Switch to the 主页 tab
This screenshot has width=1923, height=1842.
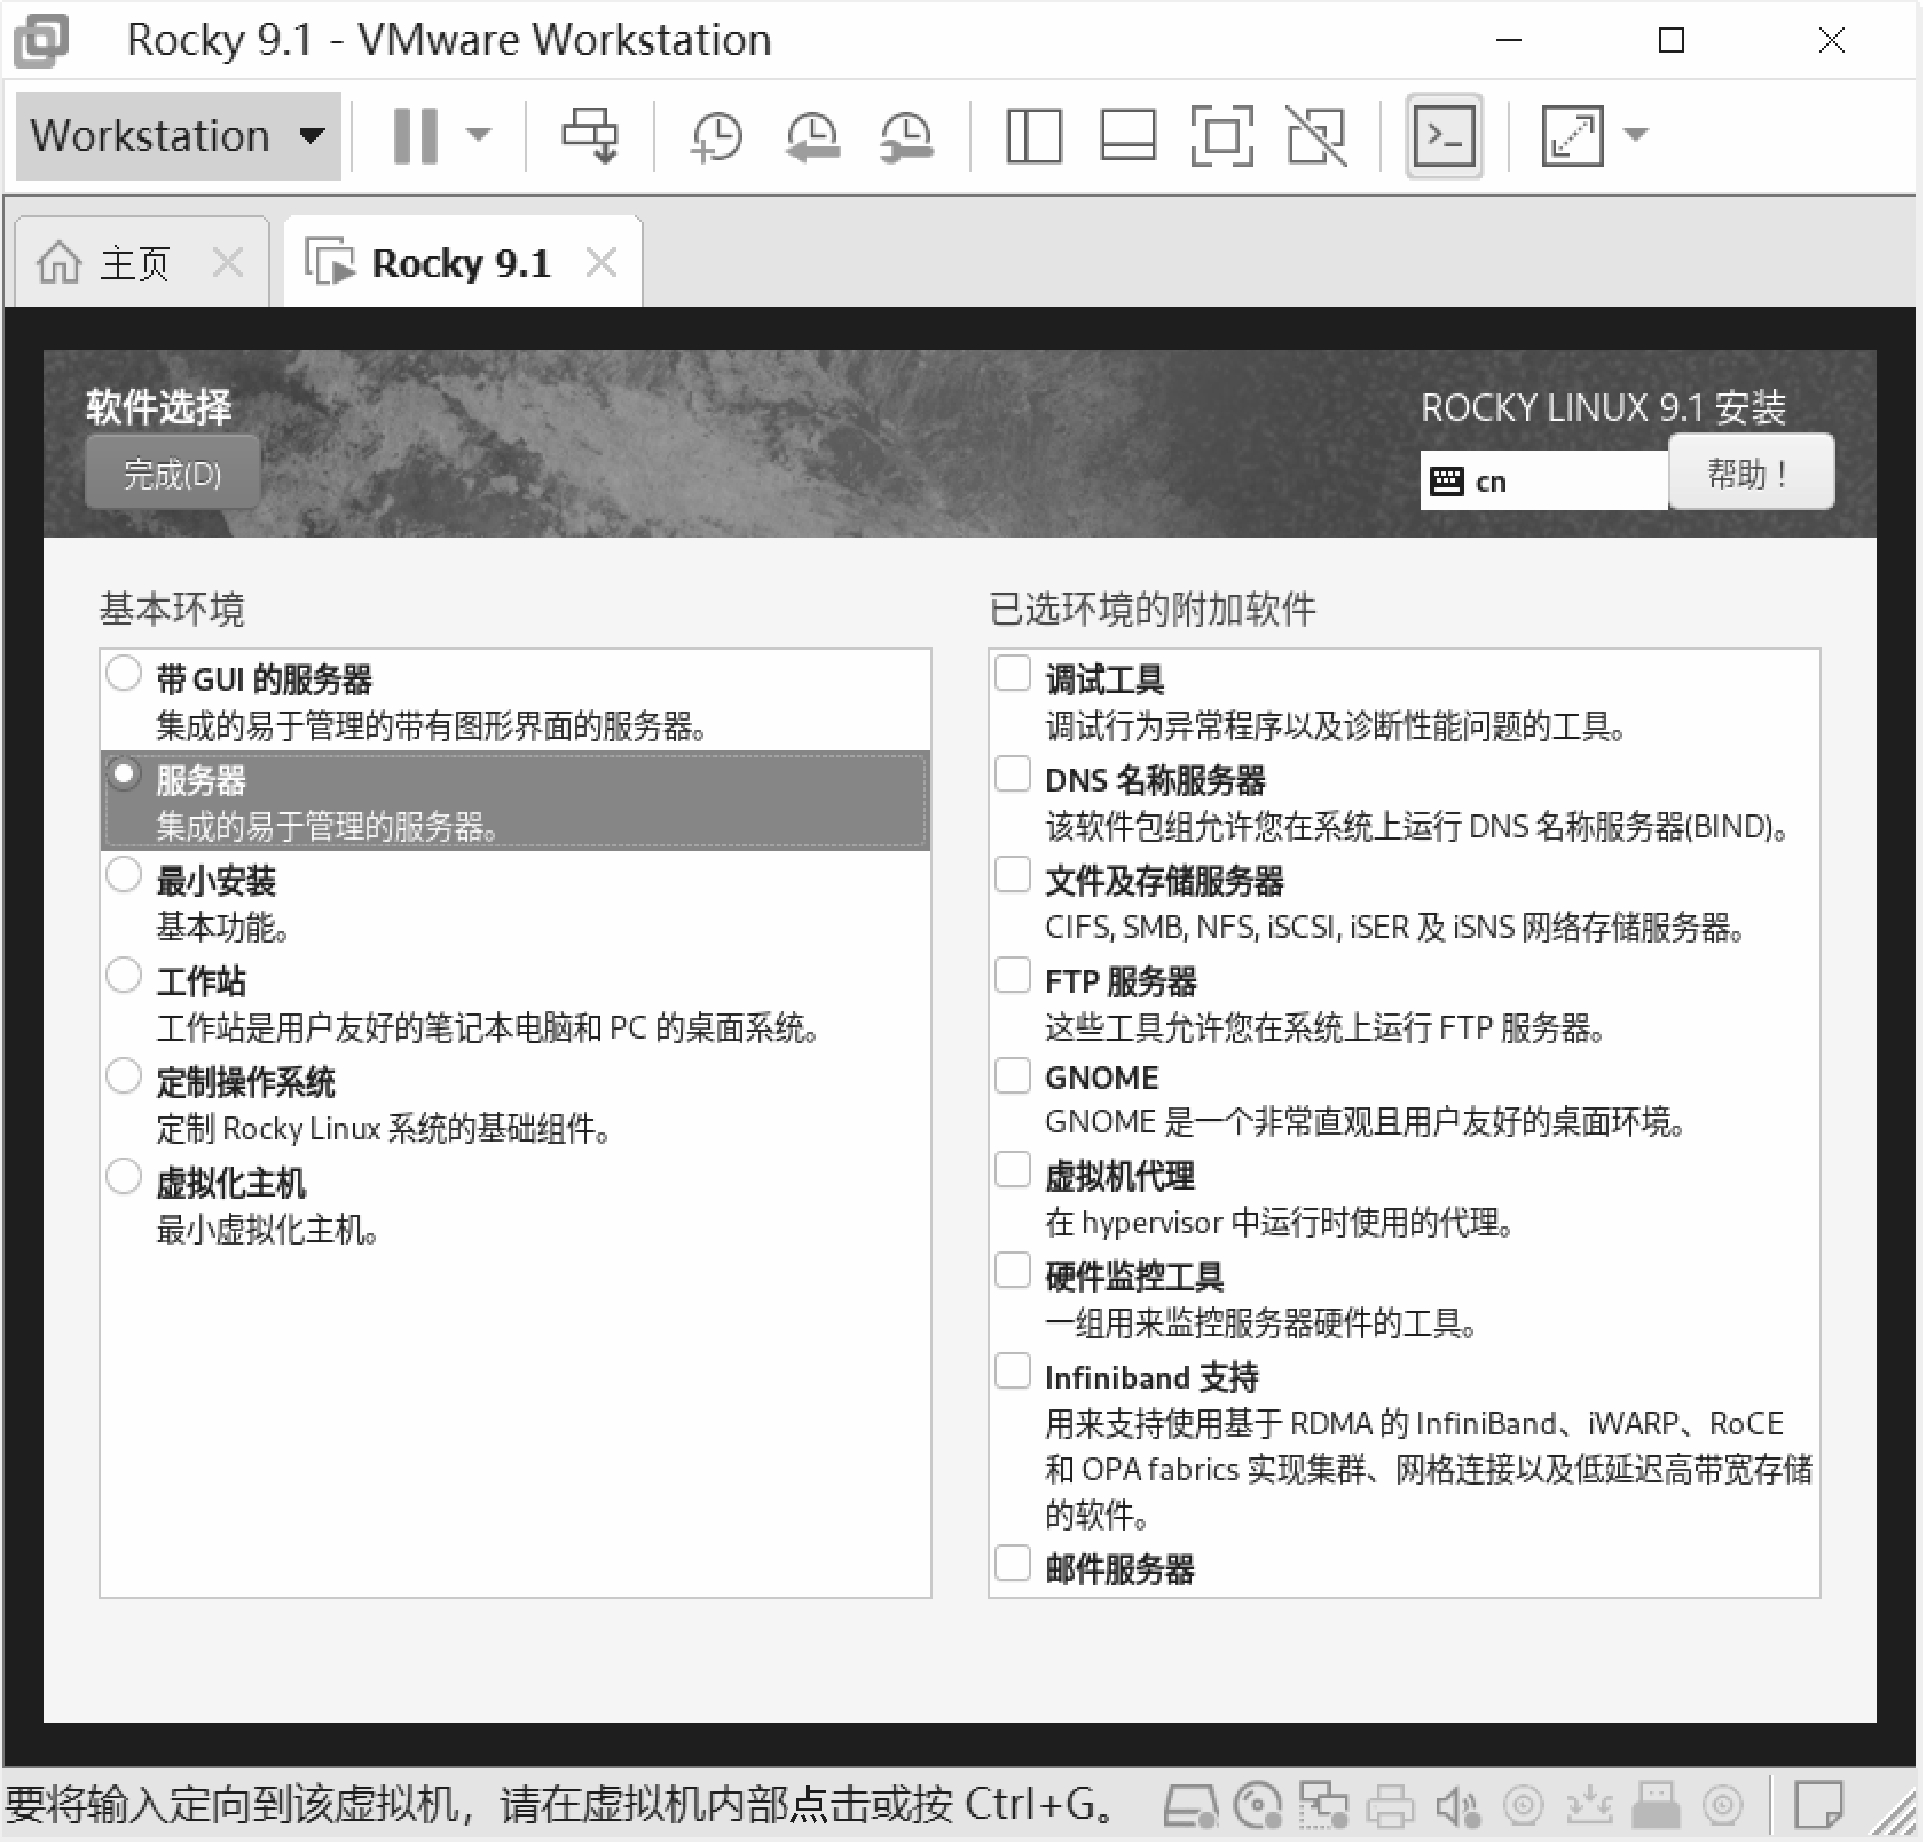pyautogui.click(x=134, y=264)
